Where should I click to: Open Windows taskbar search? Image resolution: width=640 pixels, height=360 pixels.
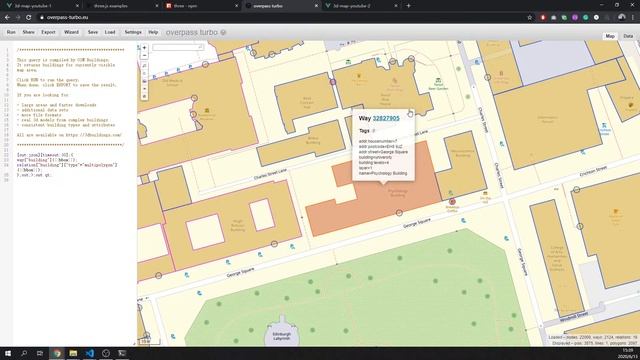coord(24,353)
